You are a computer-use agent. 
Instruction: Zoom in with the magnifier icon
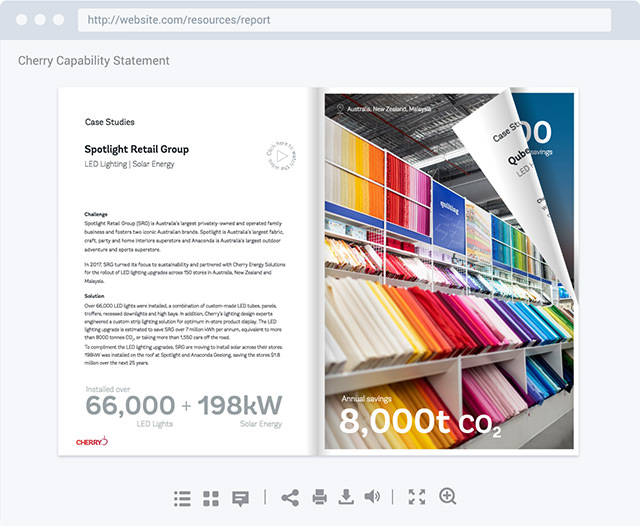(x=447, y=497)
